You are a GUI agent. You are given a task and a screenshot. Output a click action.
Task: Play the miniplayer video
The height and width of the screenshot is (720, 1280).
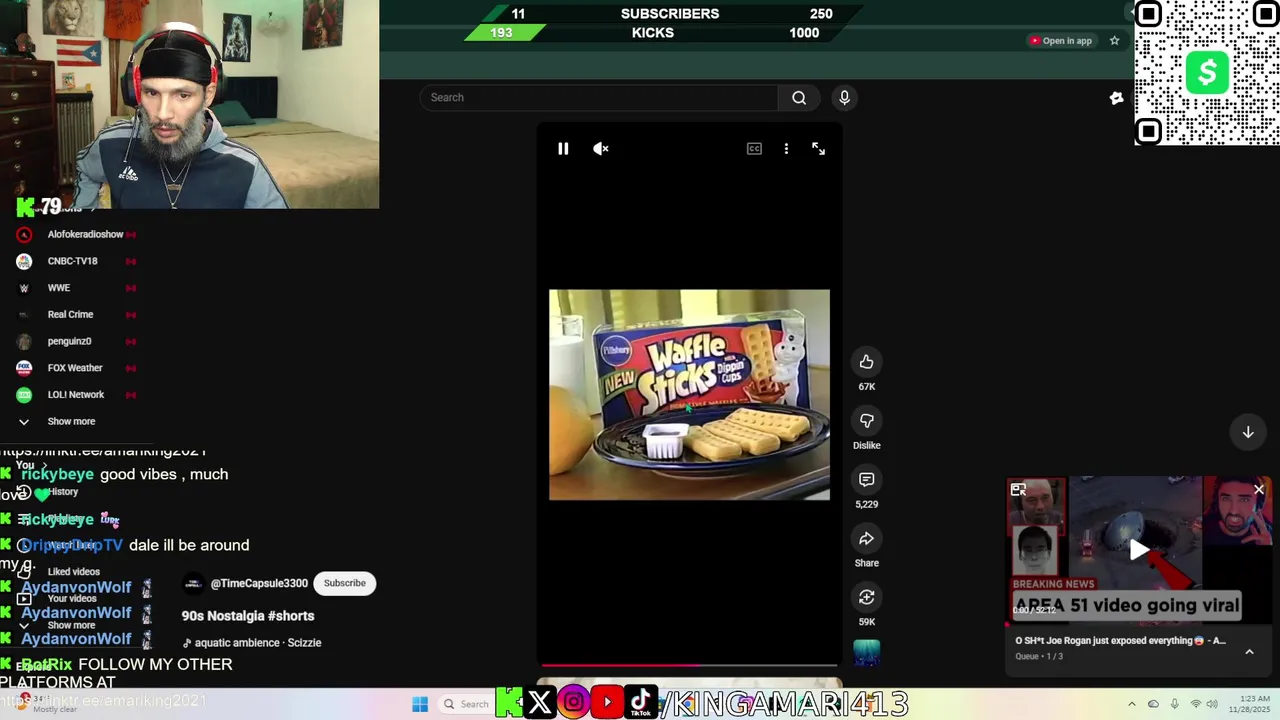1139,549
